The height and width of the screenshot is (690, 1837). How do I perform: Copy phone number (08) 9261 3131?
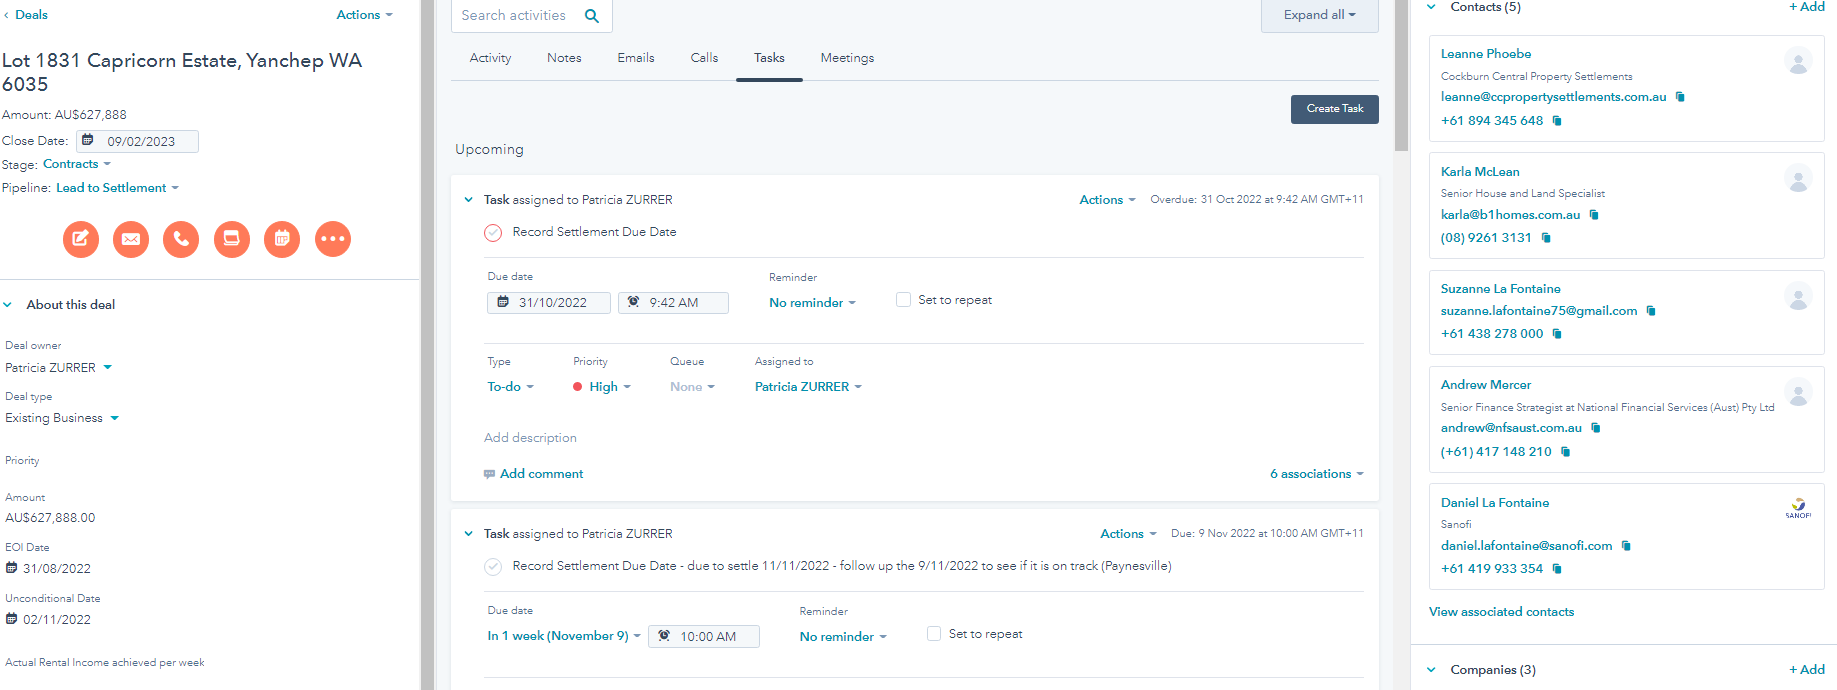[1546, 238]
